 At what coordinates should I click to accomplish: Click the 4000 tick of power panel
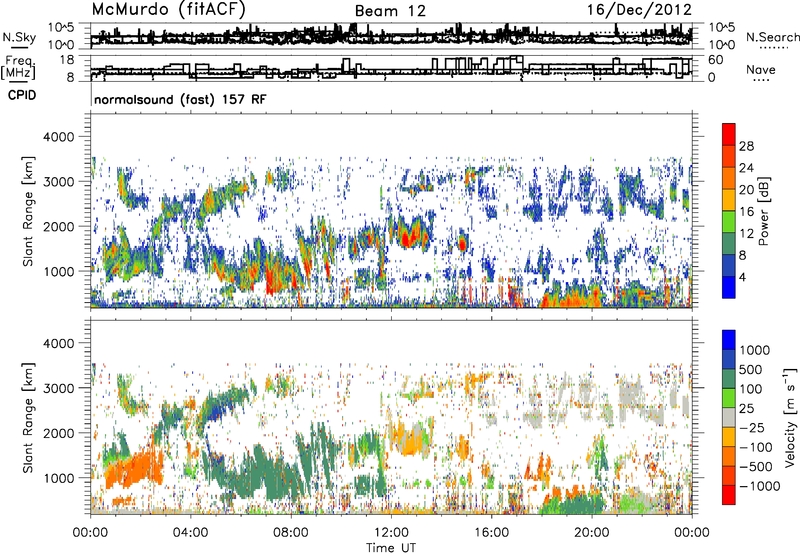click(x=58, y=137)
